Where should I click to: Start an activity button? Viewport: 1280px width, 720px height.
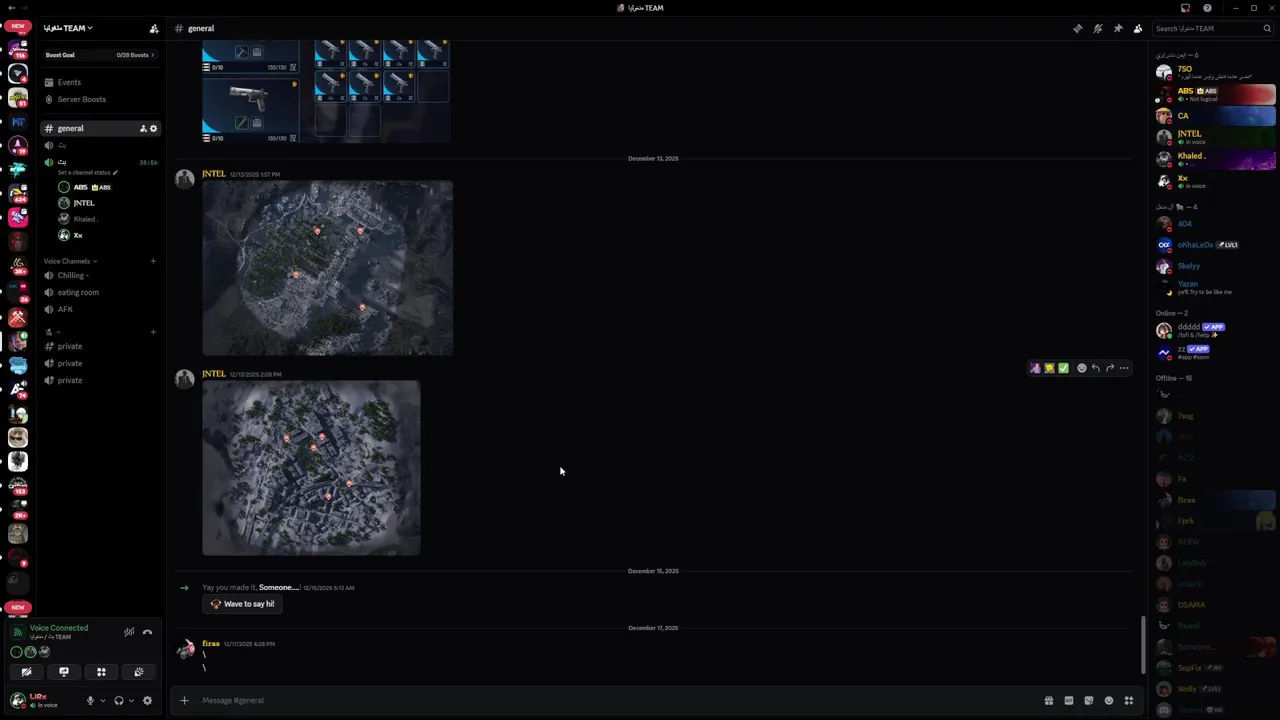[x=101, y=672]
